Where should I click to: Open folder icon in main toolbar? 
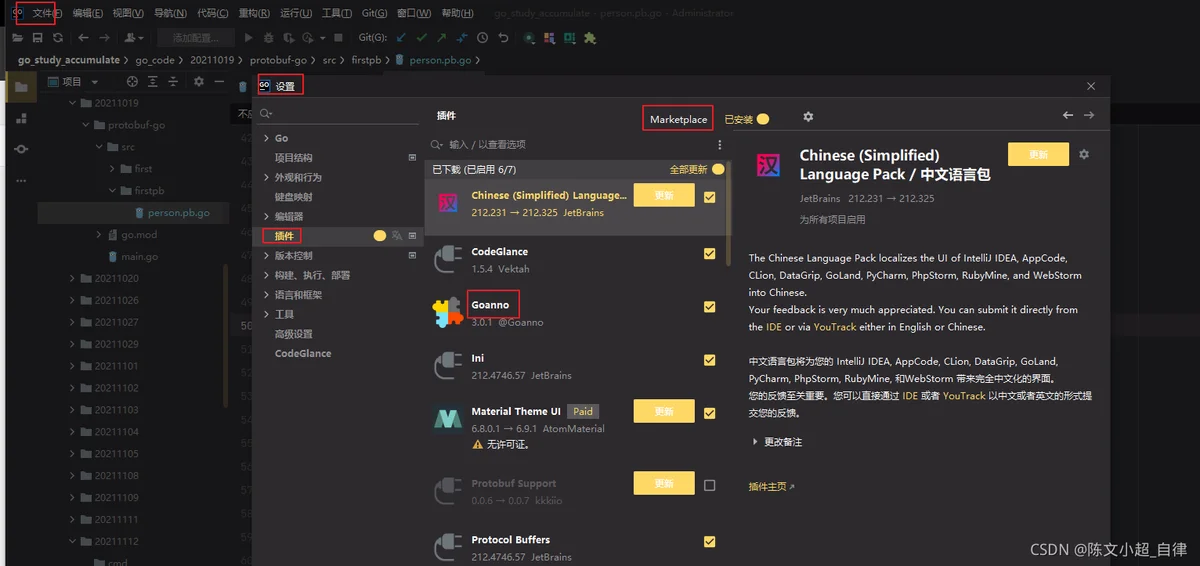17,38
